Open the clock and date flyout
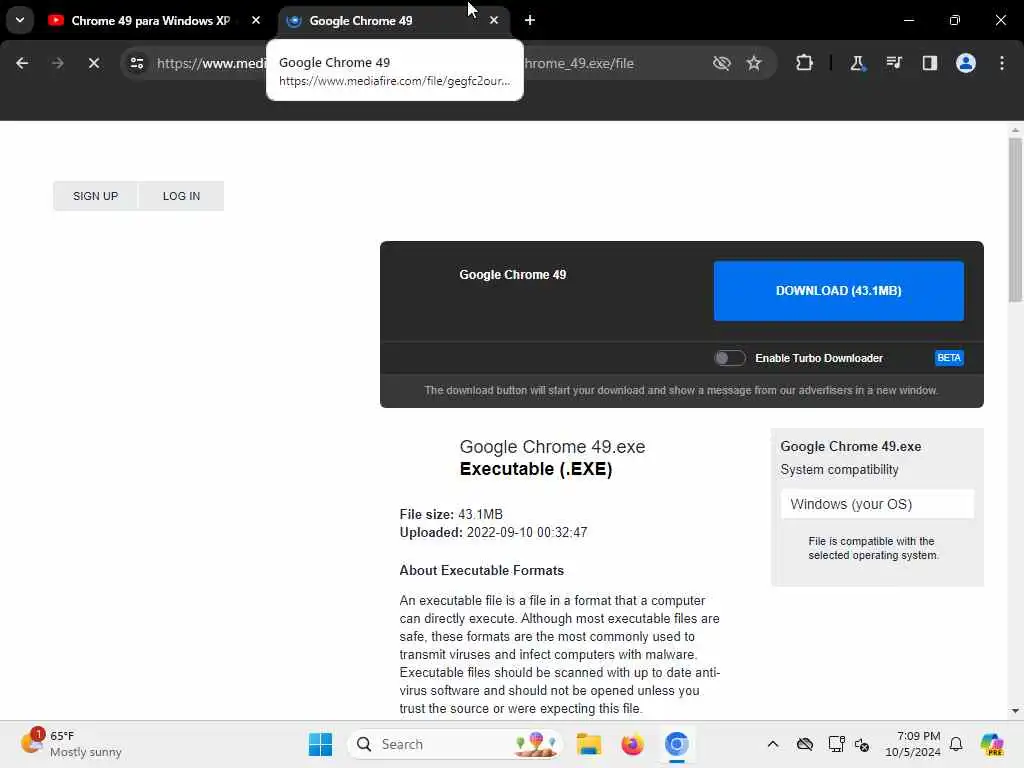Screen dimensions: 1024x768 [912, 744]
